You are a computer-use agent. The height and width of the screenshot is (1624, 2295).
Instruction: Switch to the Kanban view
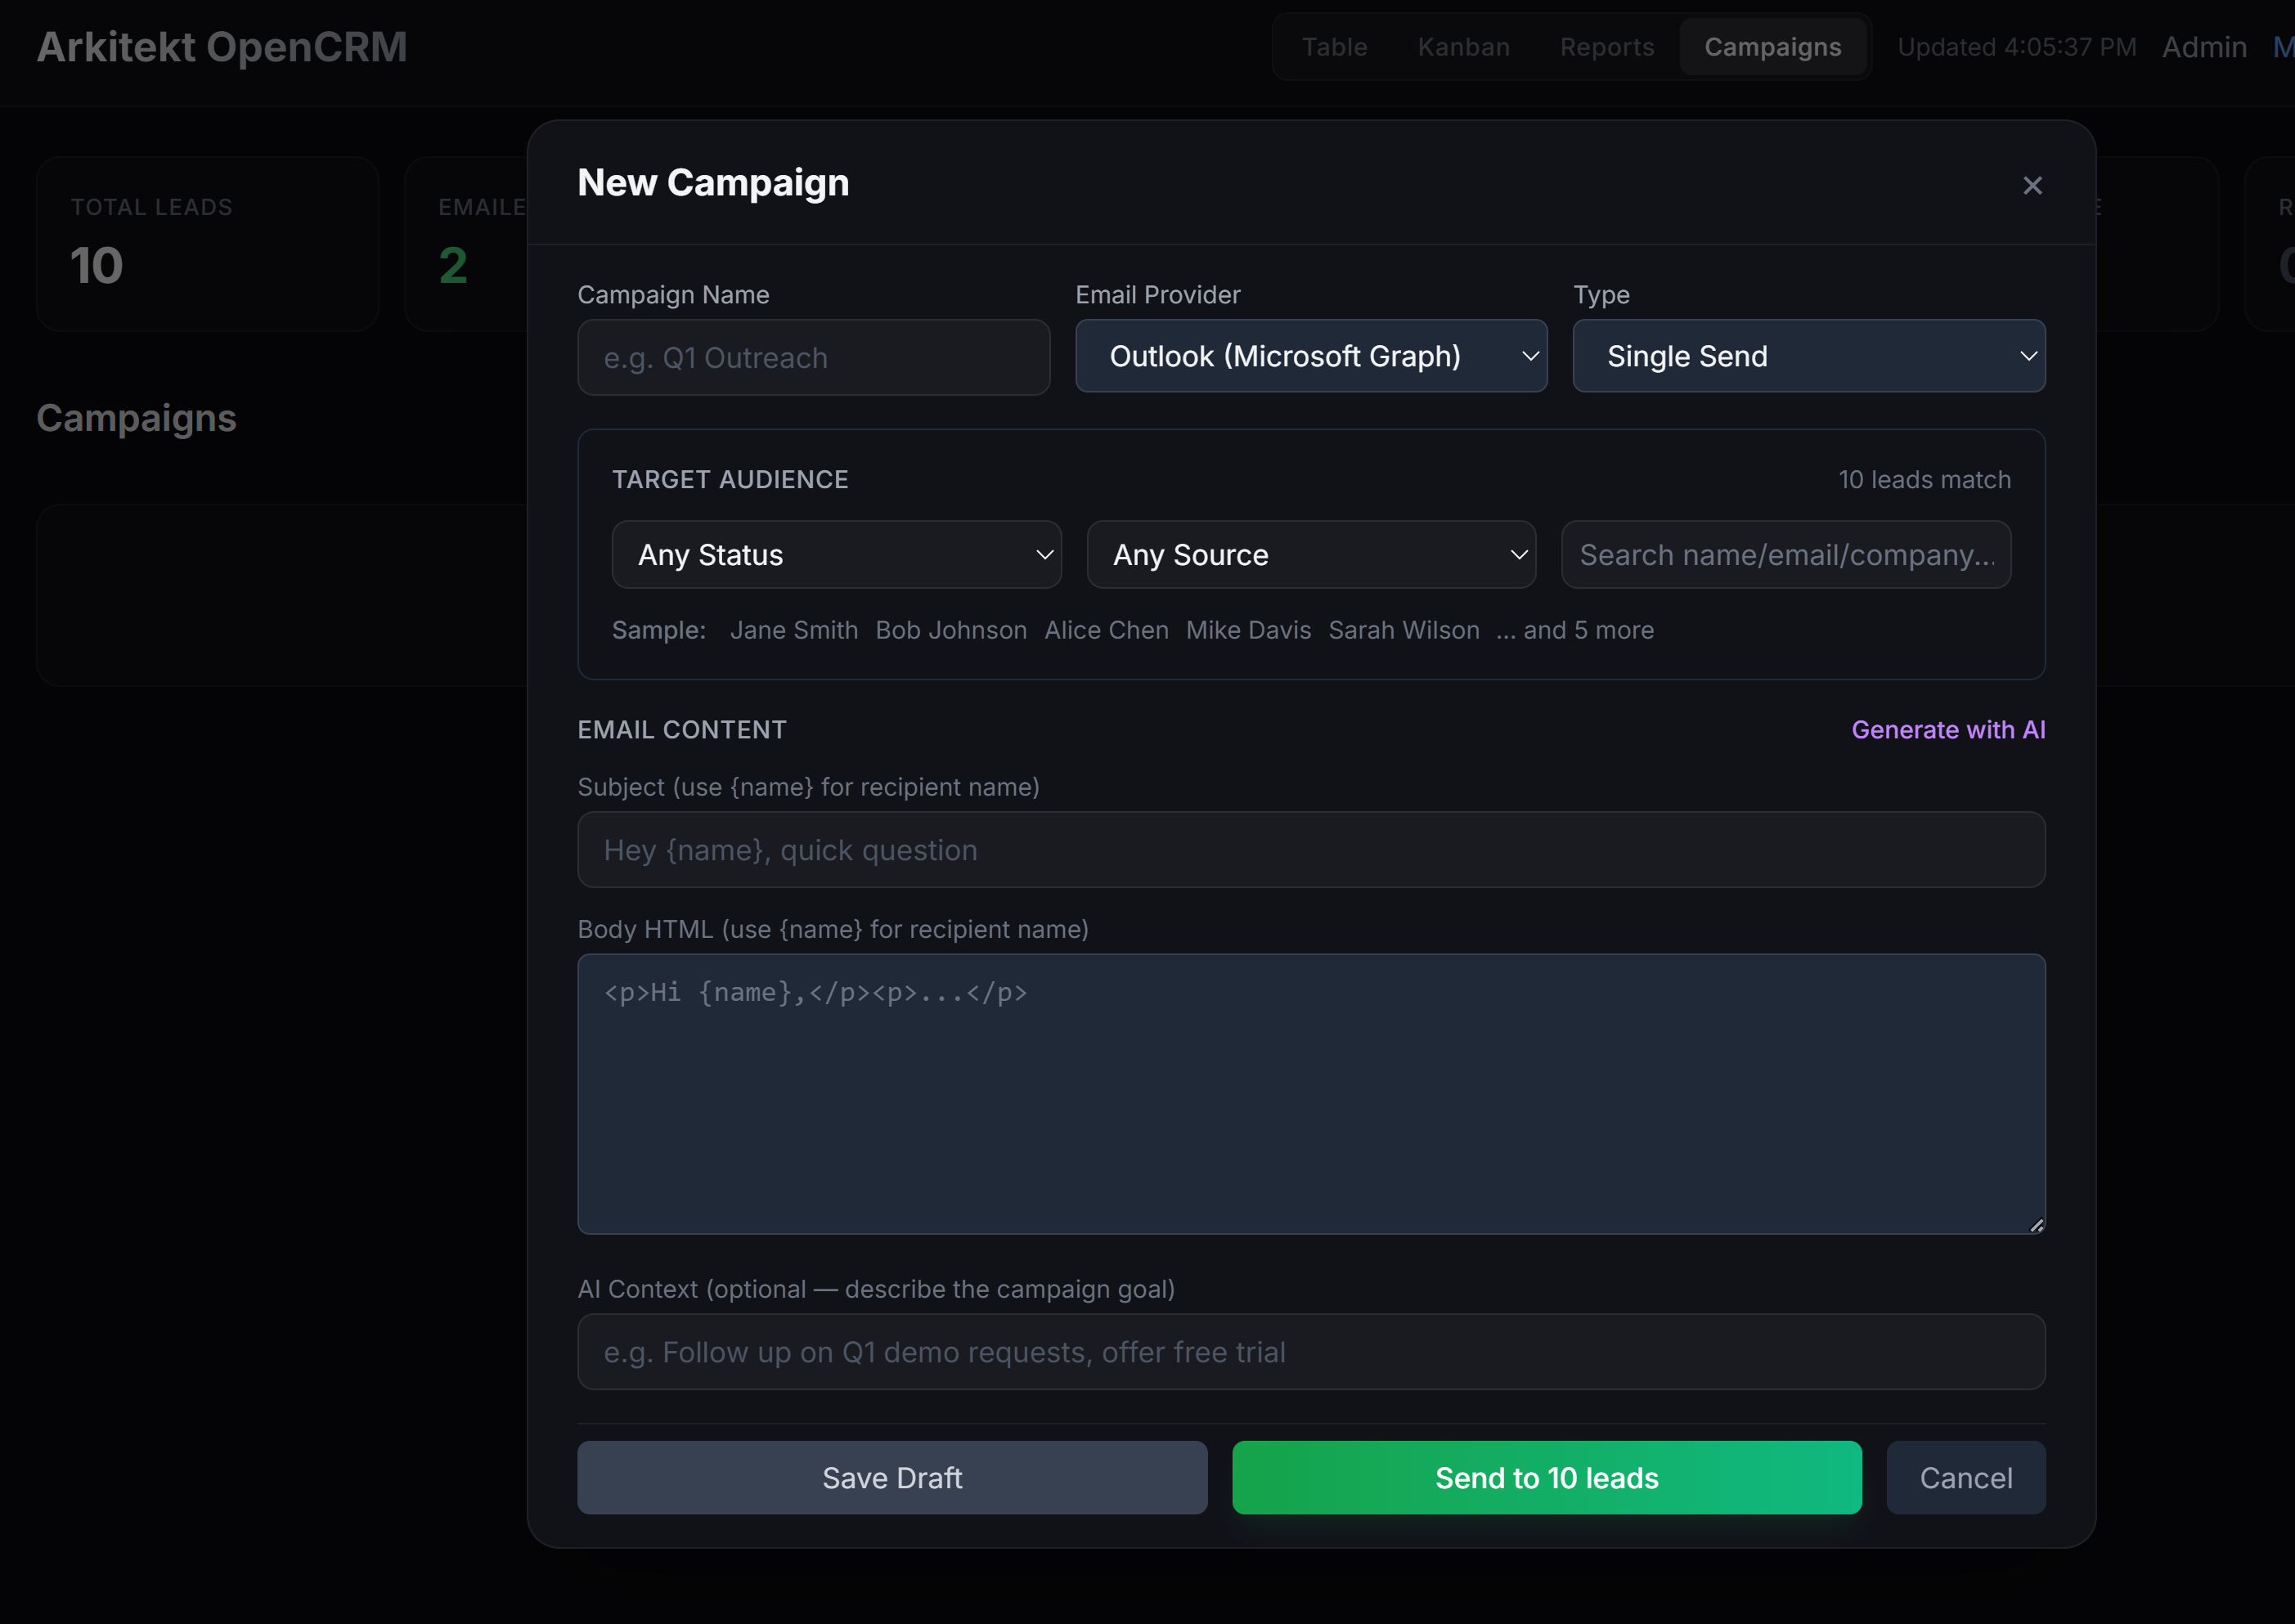tap(1463, 46)
